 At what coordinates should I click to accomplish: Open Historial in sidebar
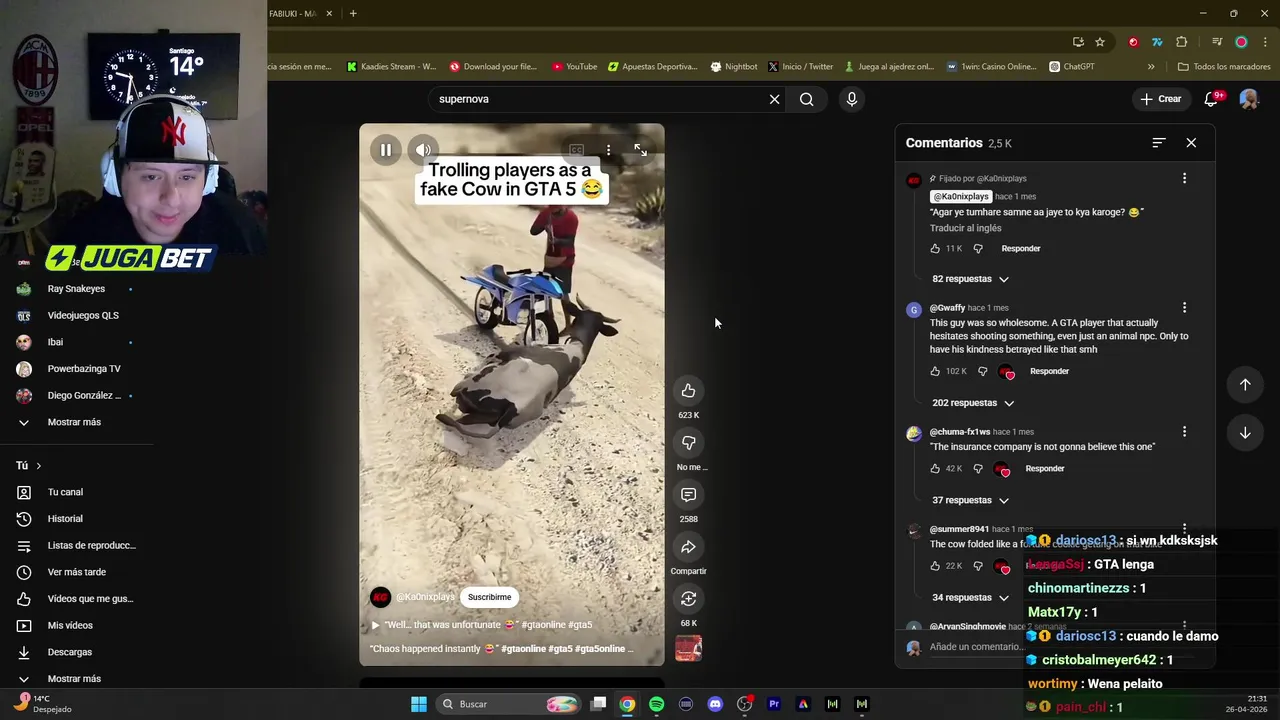(x=65, y=518)
